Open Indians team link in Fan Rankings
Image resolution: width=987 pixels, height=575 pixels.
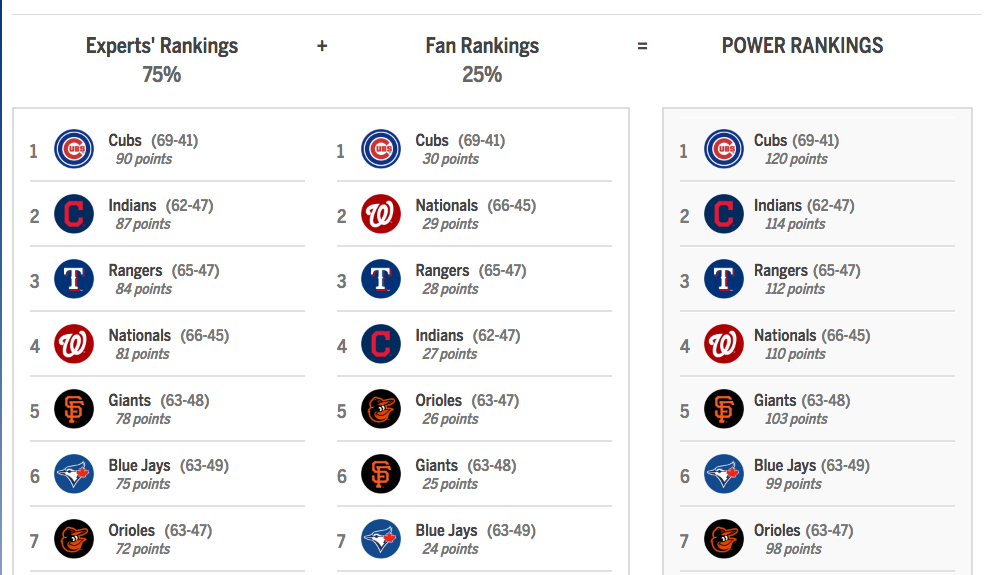[x=439, y=336]
